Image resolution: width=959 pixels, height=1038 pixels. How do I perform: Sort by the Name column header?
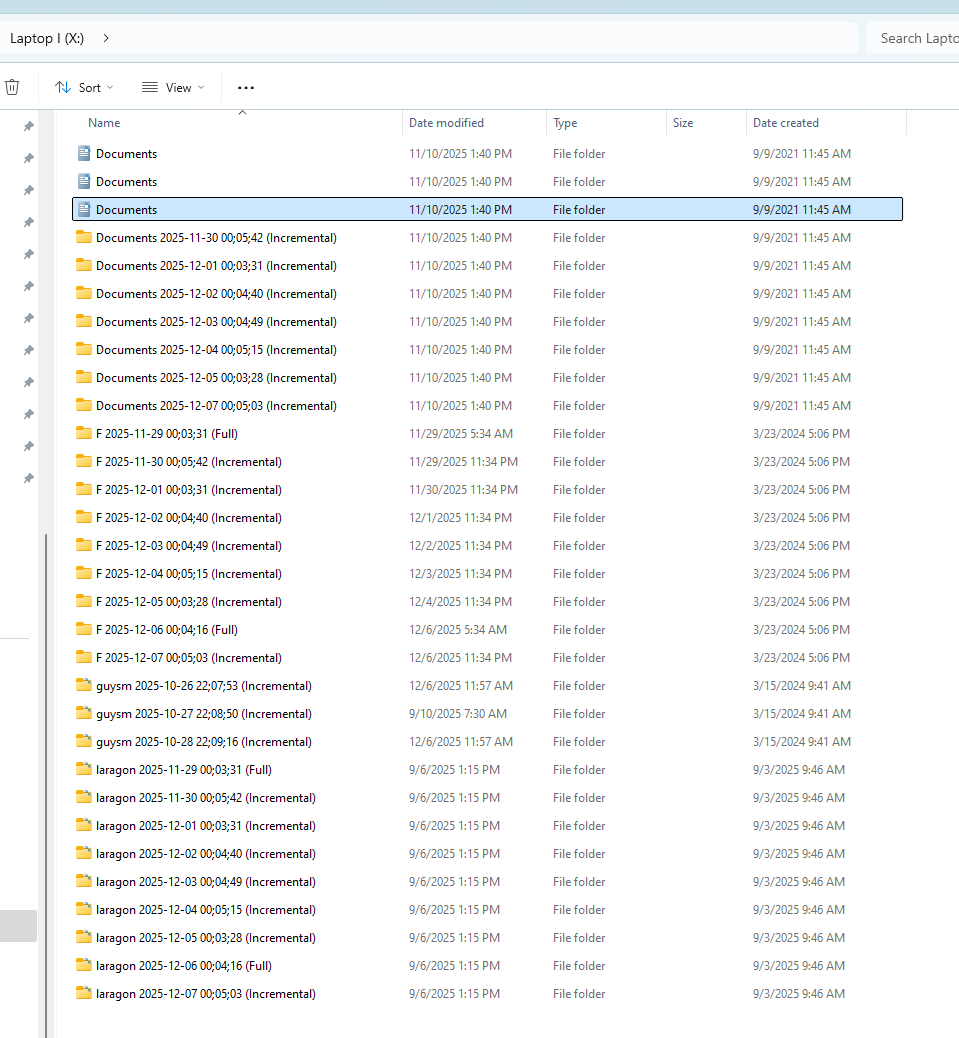coord(104,123)
